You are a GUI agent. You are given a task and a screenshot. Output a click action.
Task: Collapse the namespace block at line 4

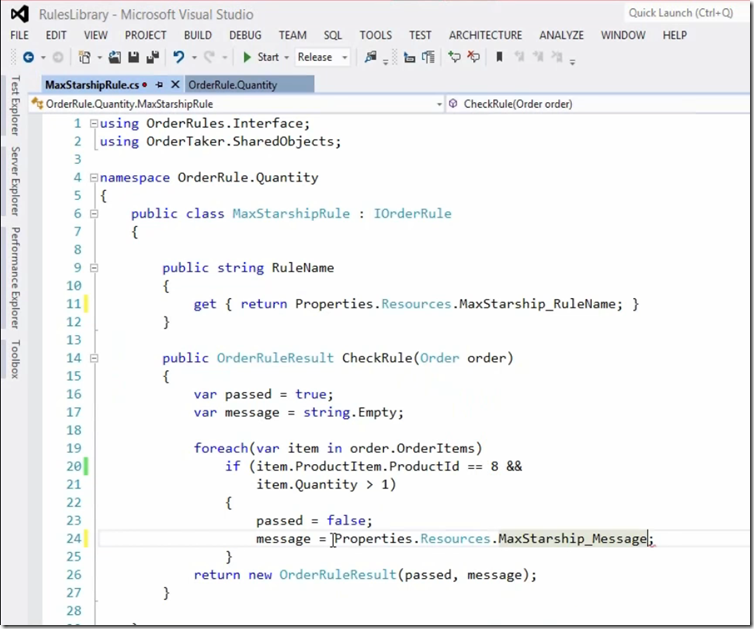pyautogui.click(x=94, y=178)
